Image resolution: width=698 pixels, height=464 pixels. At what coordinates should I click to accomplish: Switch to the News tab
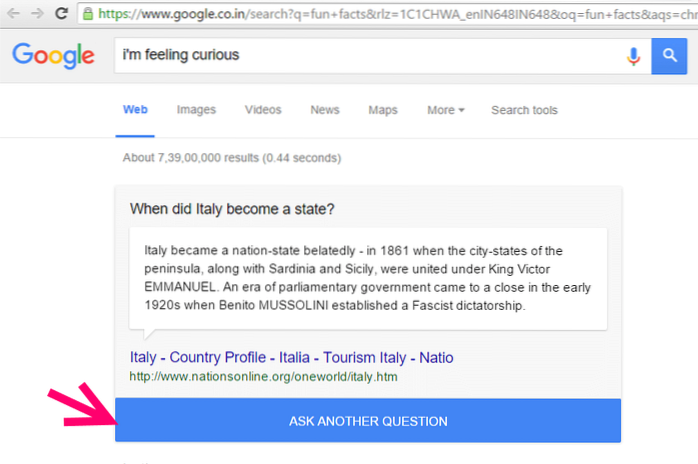[x=325, y=110]
